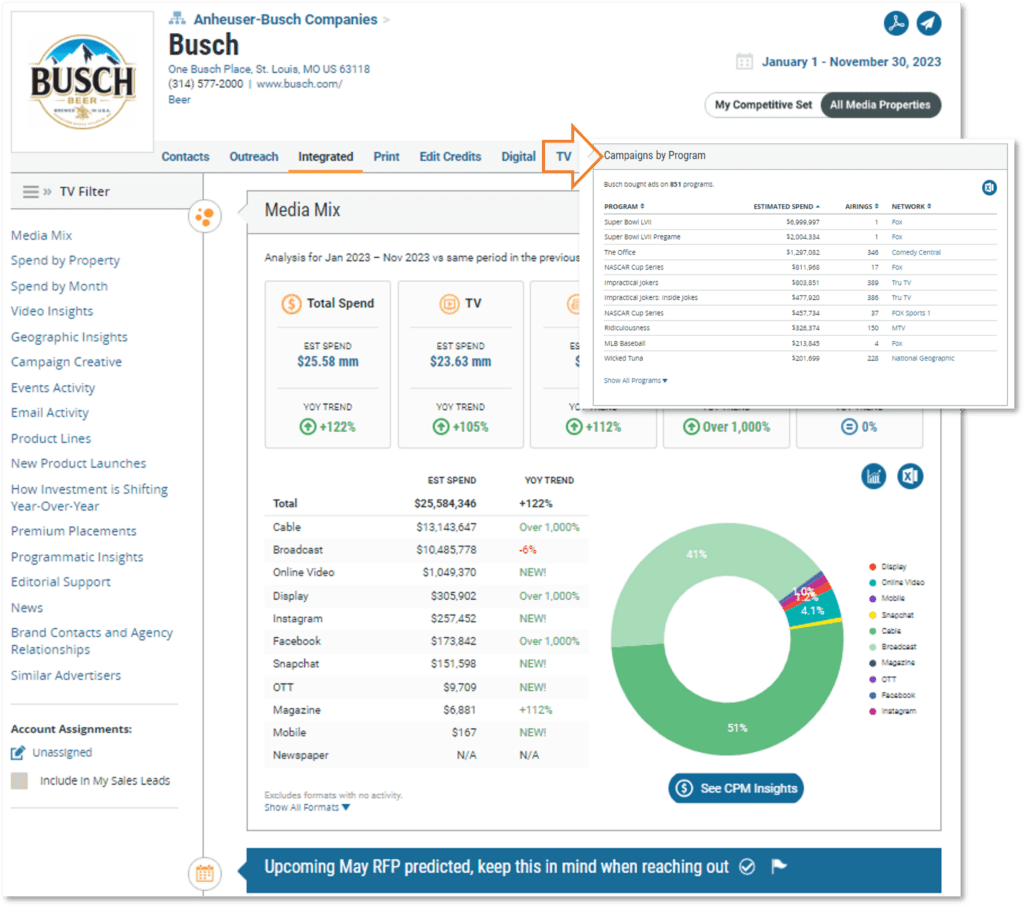
Task: Select the TV tab
Action: [564, 157]
